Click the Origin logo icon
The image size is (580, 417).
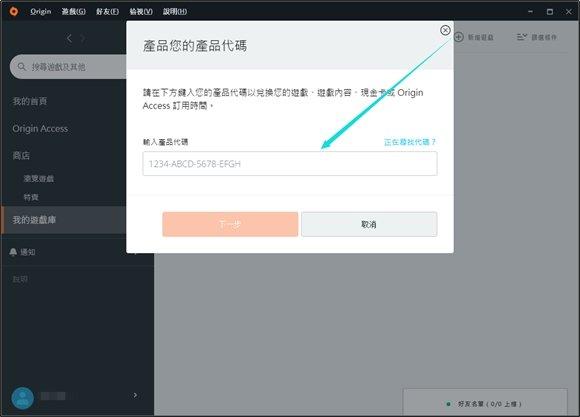pyautogui.click(x=14, y=11)
